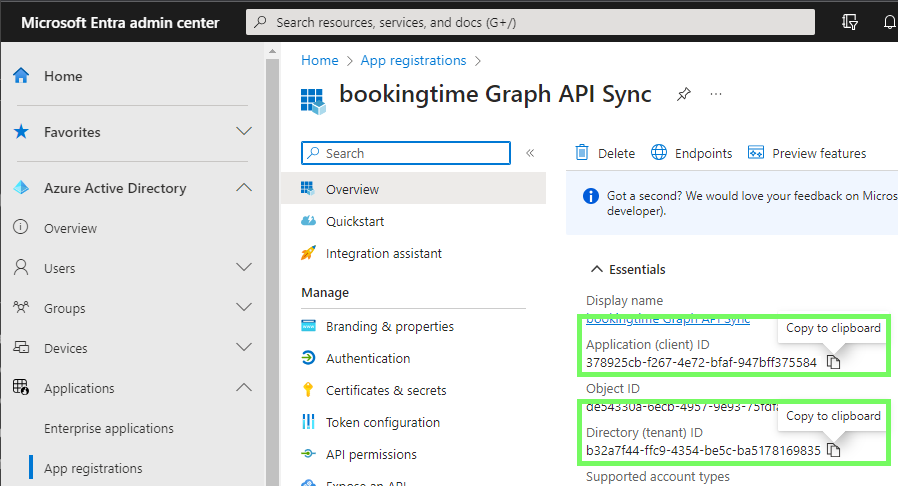Viewport: 898px width, 486px height.
Task: Click the sidebar scroll up arrow
Action: point(272,52)
